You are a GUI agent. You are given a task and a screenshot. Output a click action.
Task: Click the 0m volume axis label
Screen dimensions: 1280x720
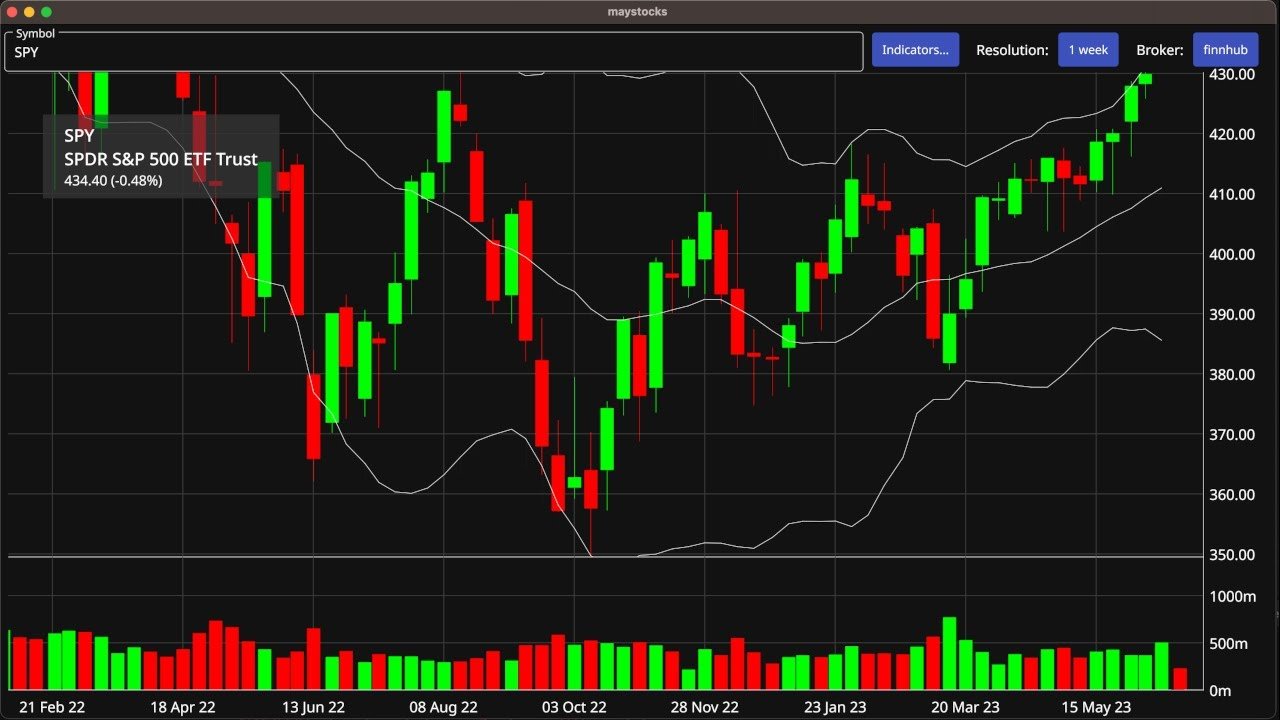(x=1220, y=690)
